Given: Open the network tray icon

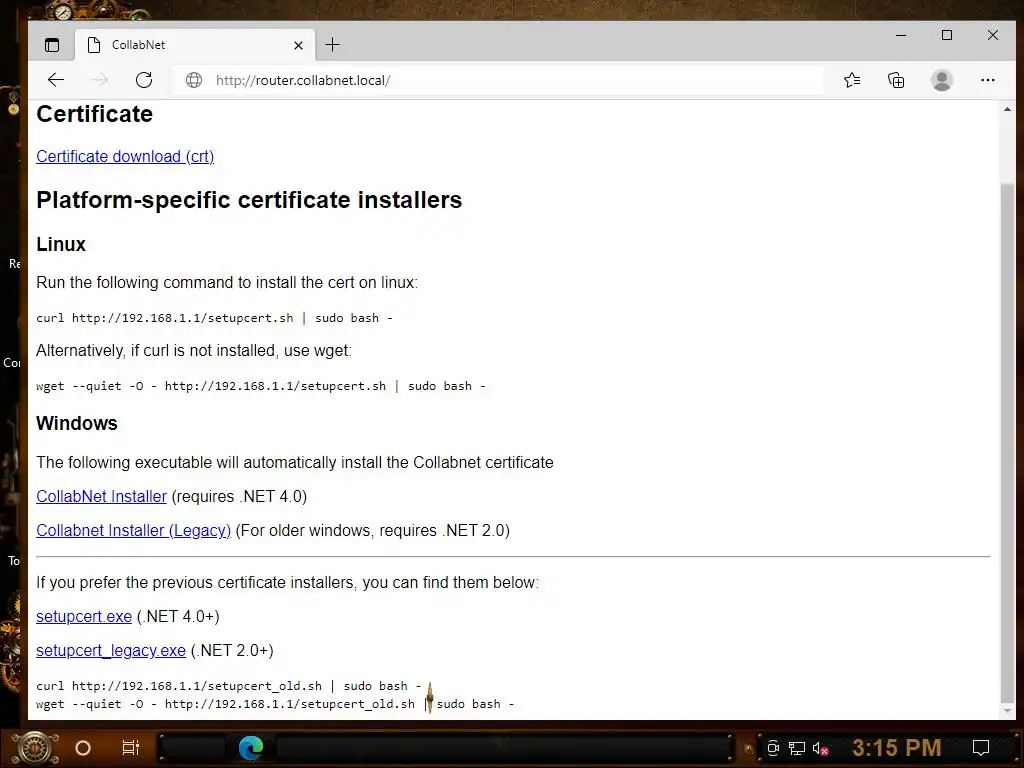Looking at the screenshot, I should pyautogui.click(x=797, y=748).
